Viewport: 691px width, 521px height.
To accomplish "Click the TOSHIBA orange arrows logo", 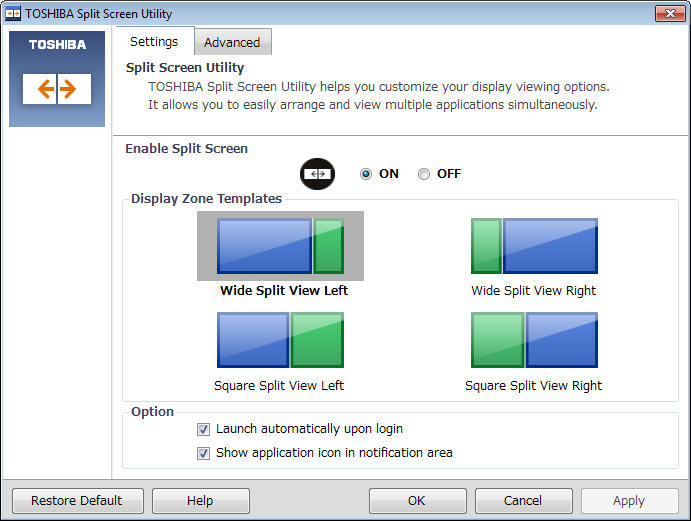I will pyautogui.click(x=57, y=89).
